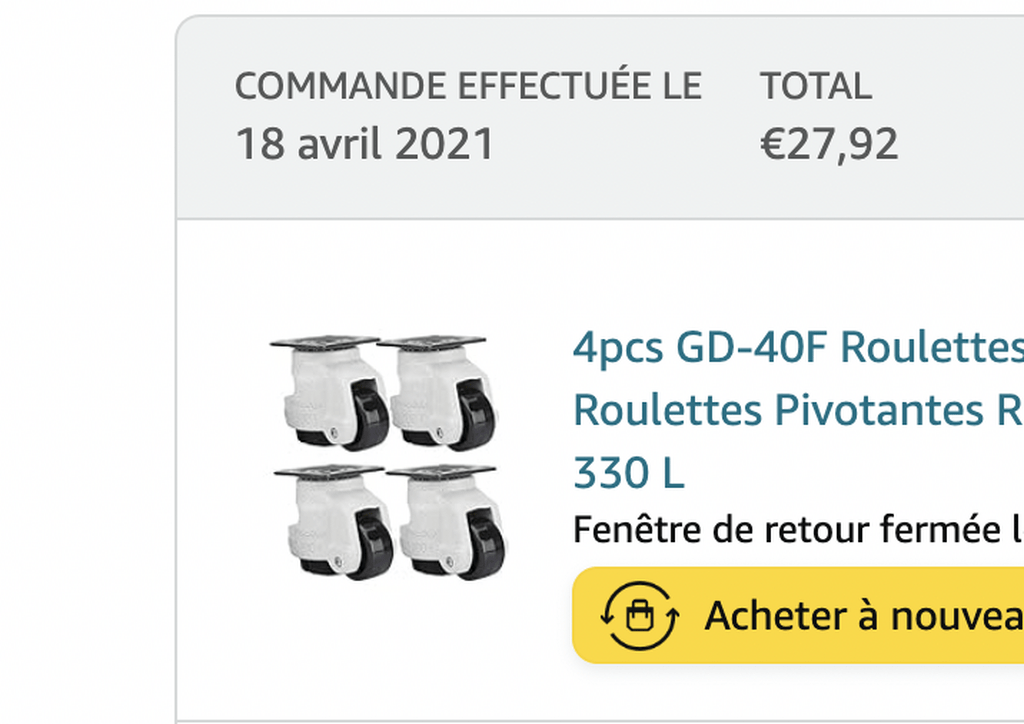Click the COMMANDE EFFECTUÉE LE label
The width and height of the screenshot is (1024, 724).
[468, 86]
